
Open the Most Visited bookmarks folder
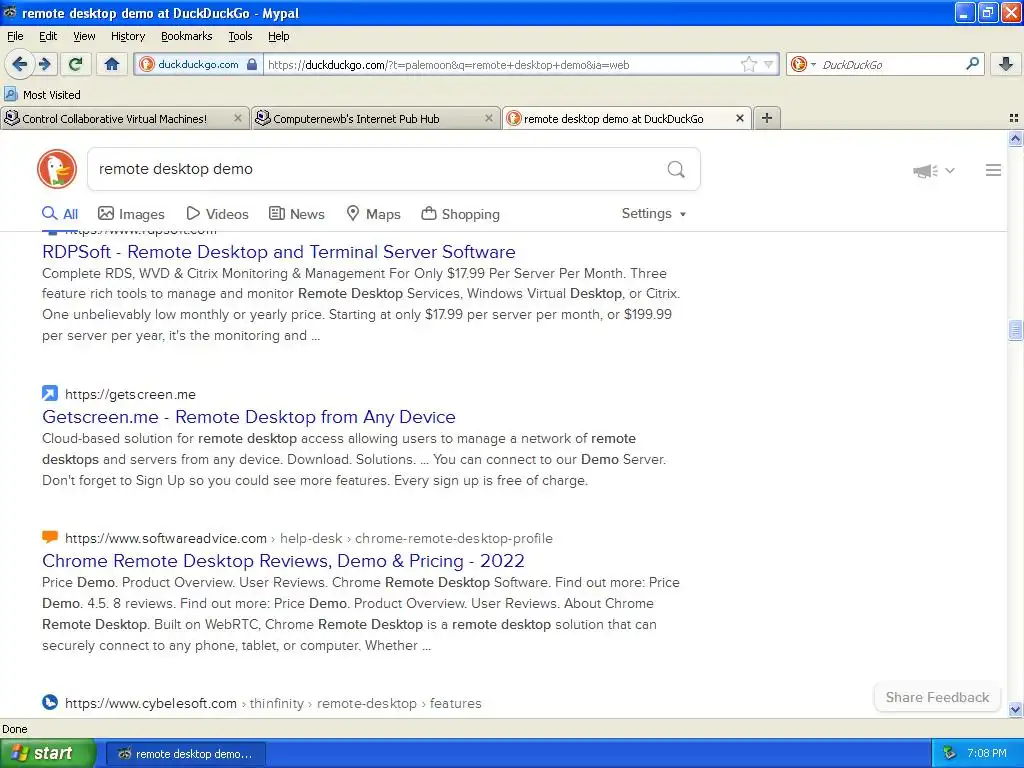click(42, 95)
